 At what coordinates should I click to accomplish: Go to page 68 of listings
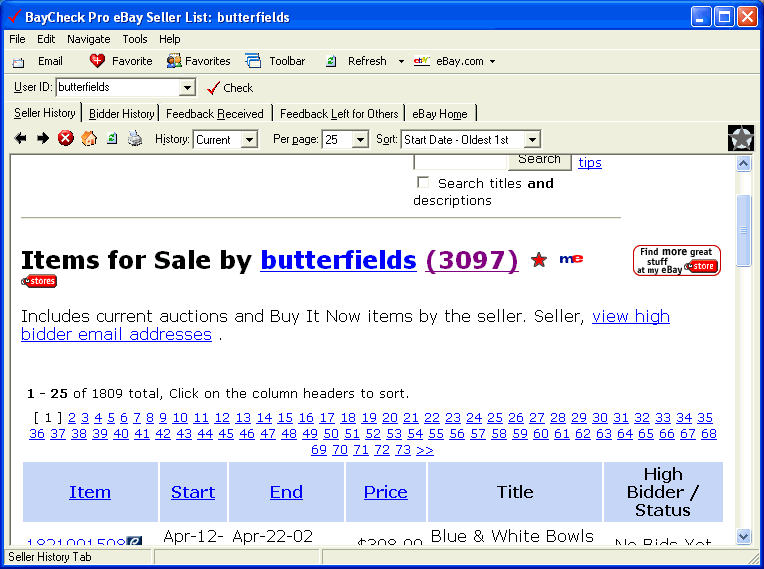[708, 434]
